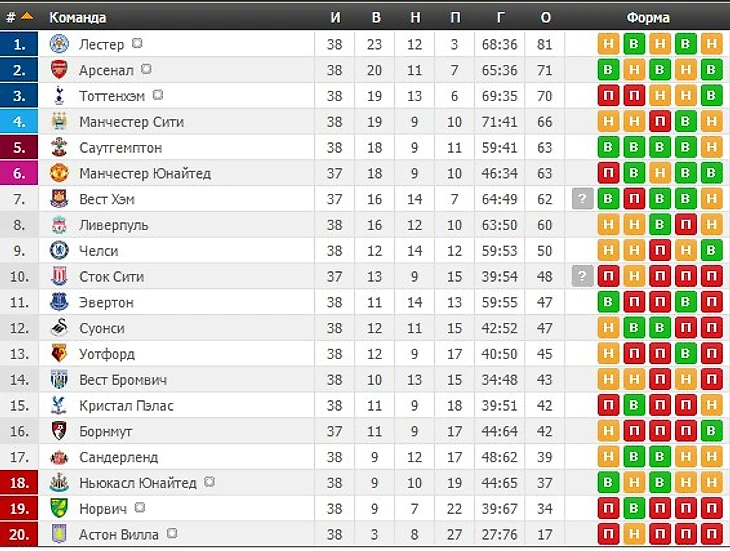Open the Ливерпуль team link
The width and height of the screenshot is (730, 551).
(114, 225)
